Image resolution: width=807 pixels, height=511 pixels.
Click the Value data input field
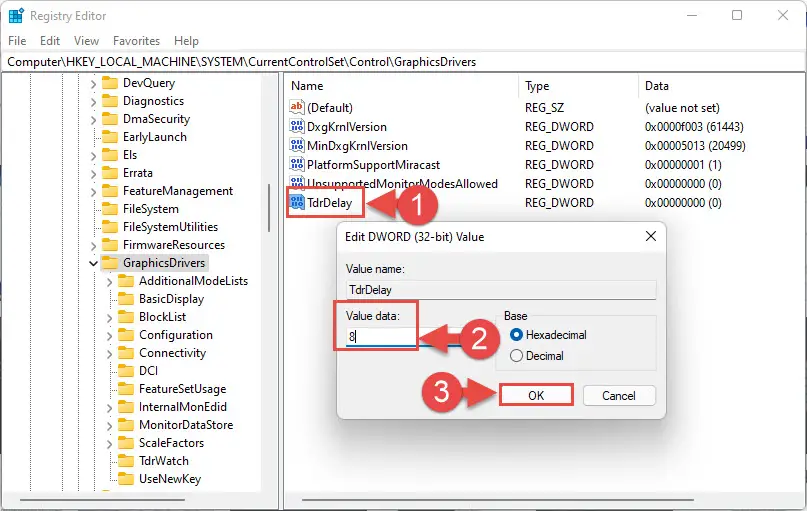pyautogui.click(x=380, y=337)
